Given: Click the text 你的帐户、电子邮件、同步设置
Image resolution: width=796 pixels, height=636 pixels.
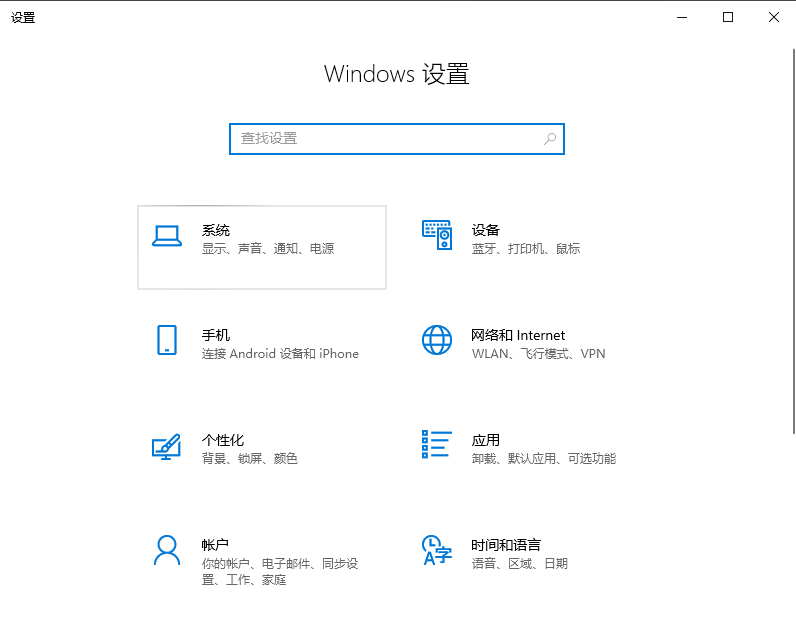Looking at the screenshot, I should click(280, 572).
